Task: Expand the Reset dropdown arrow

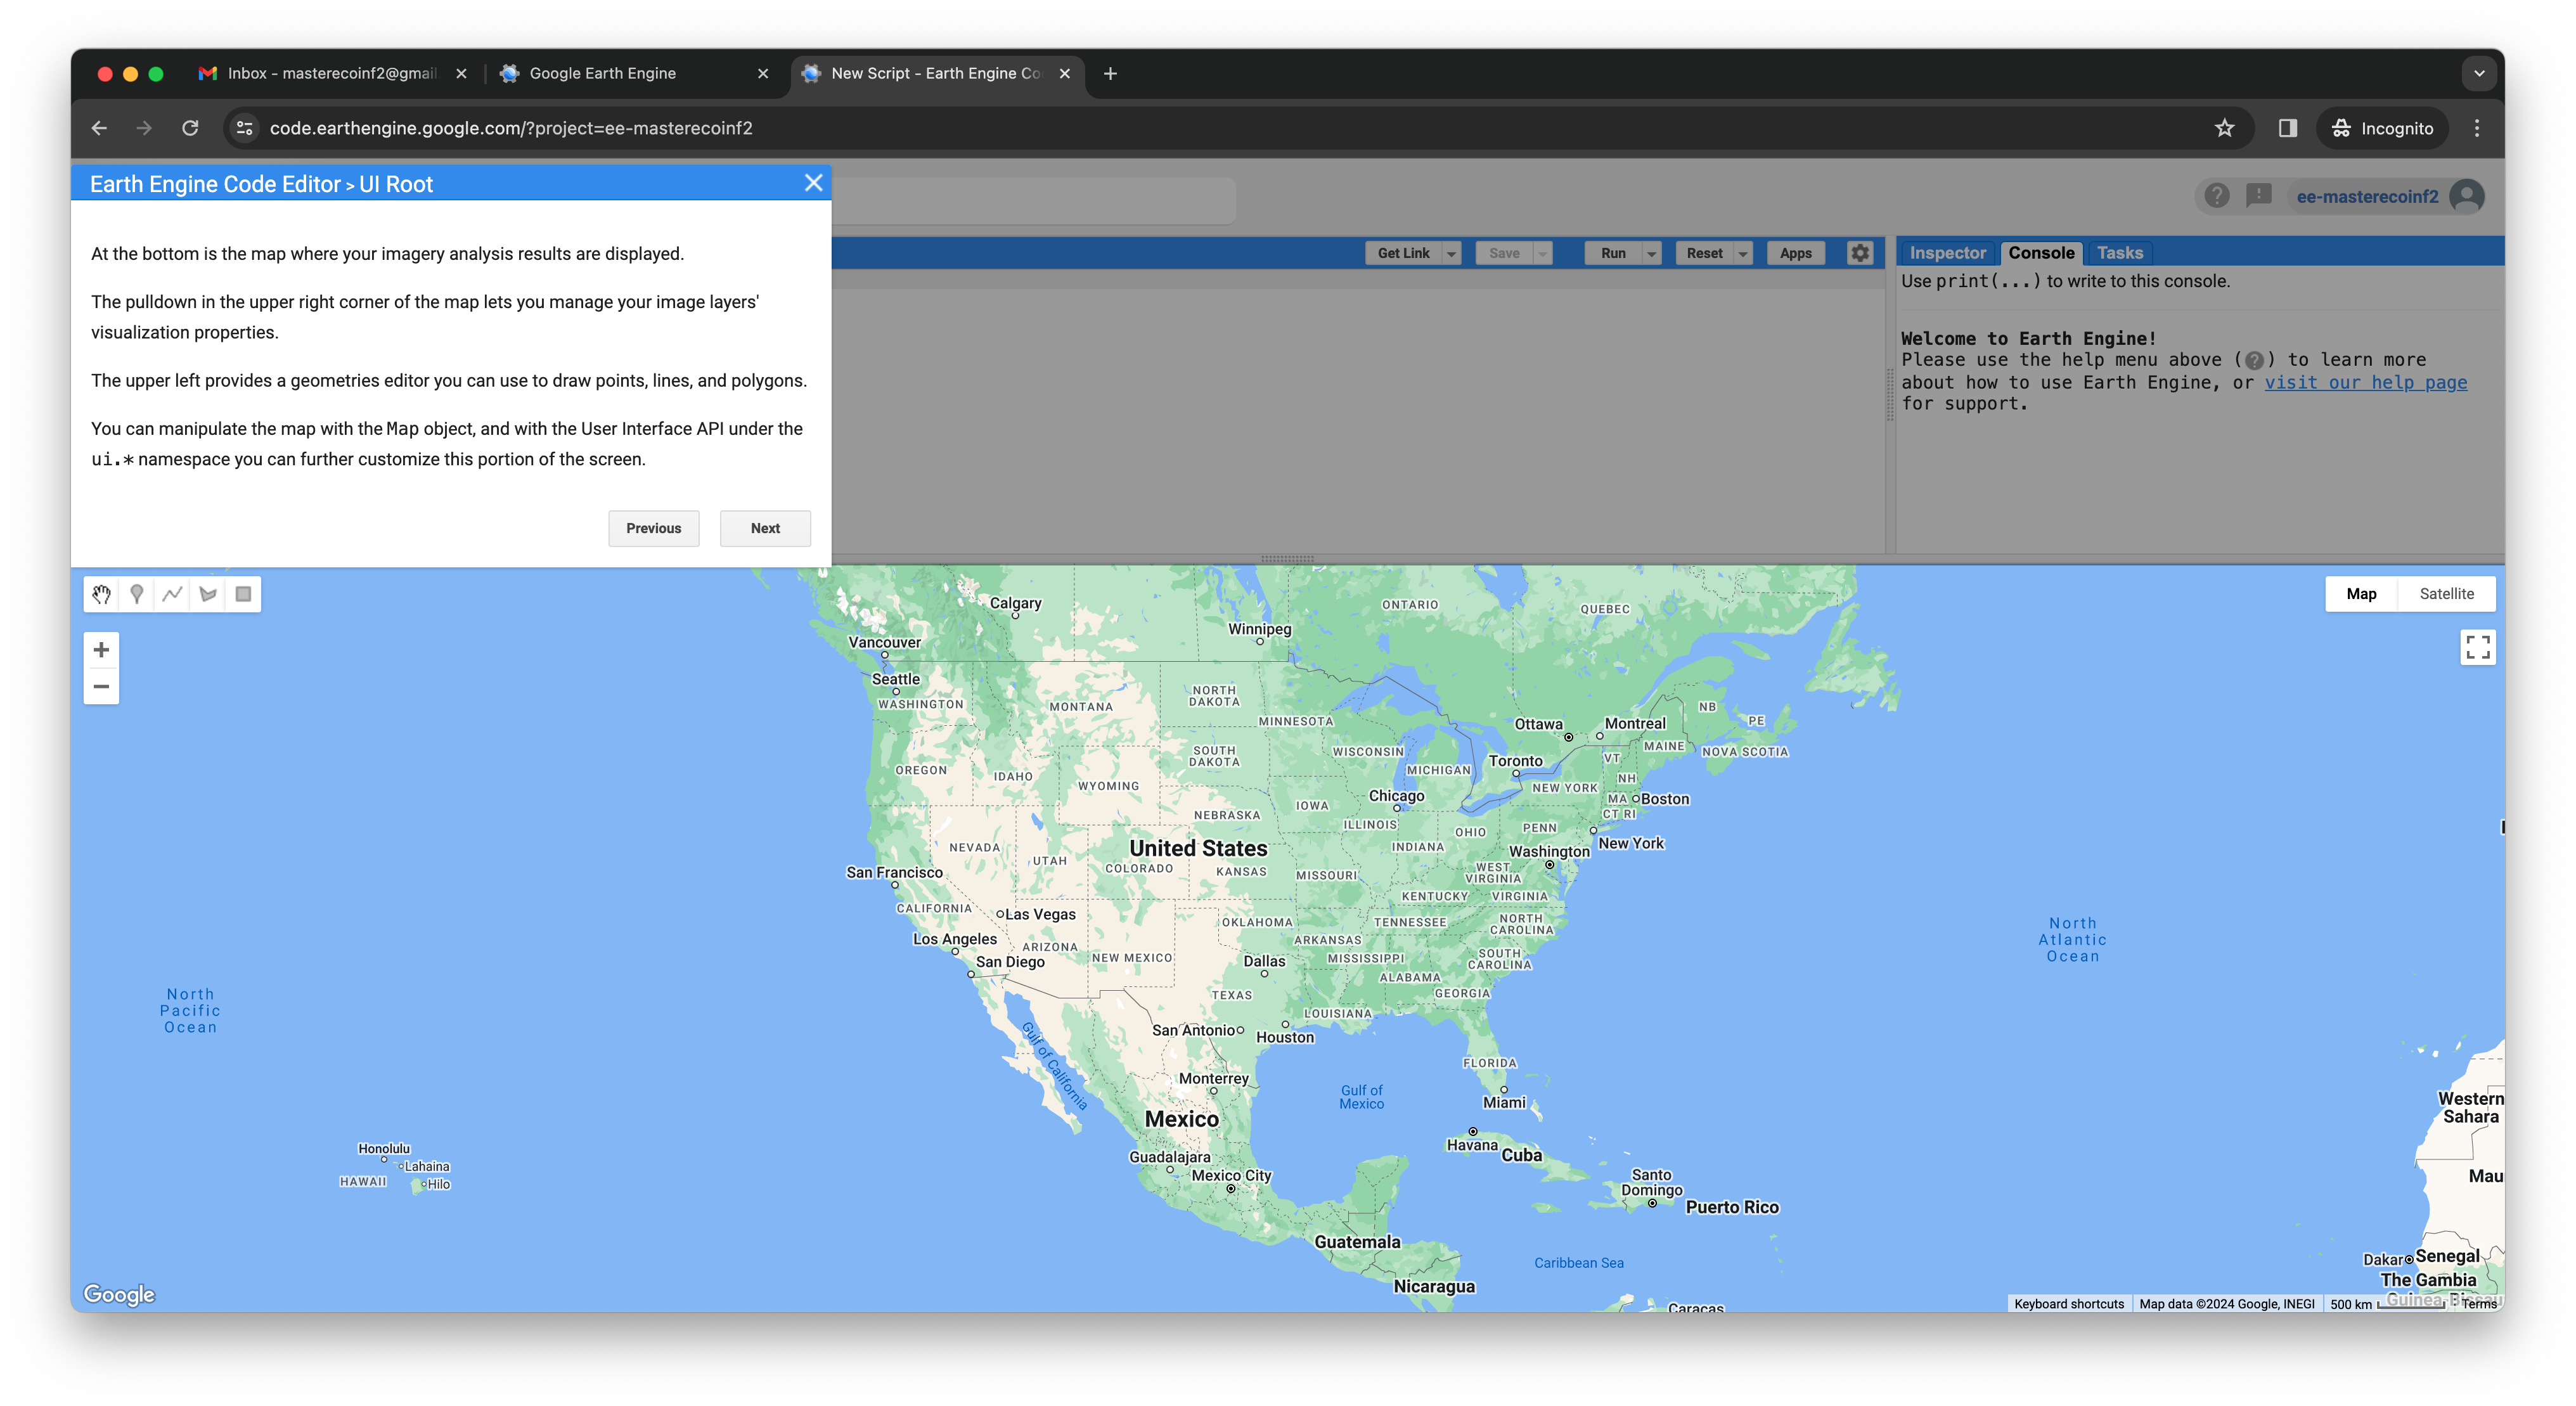Action: pyautogui.click(x=1743, y=254)
